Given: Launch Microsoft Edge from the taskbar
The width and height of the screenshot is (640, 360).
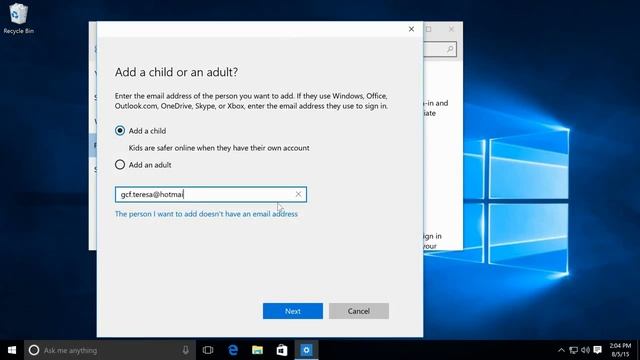Looking at the screenshot, I should coord(233,350).
